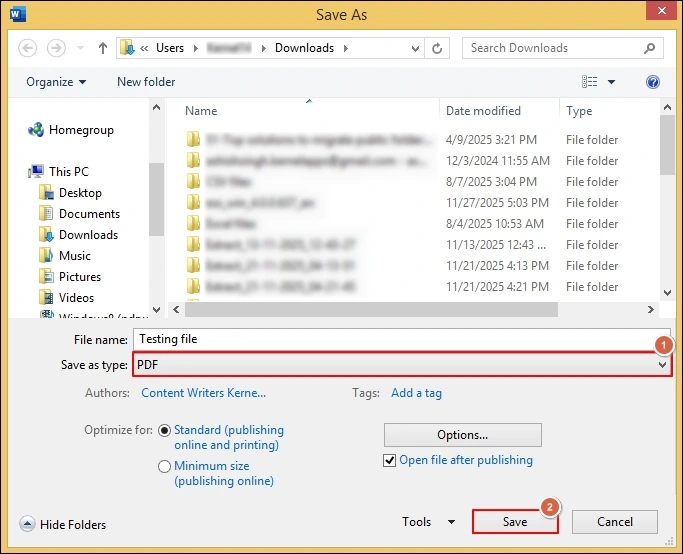The width and height of the screenshot is (683, 554).
Task: Click the This PC computer icon
Action: (36, 171)
